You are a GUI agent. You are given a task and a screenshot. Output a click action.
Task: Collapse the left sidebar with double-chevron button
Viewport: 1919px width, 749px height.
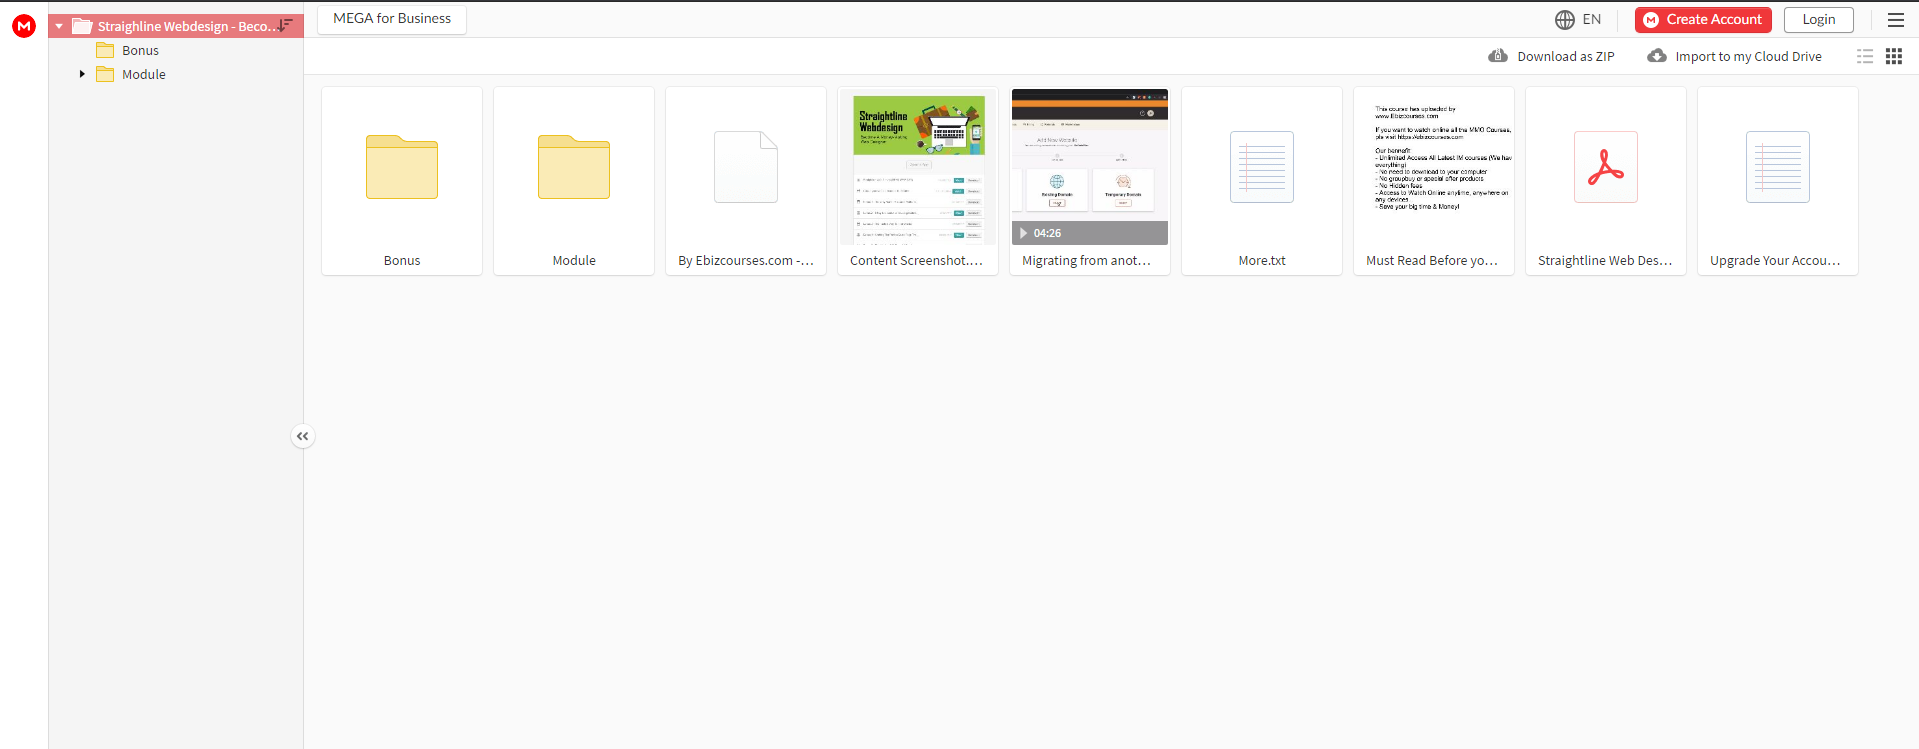(x=303, y=436)
